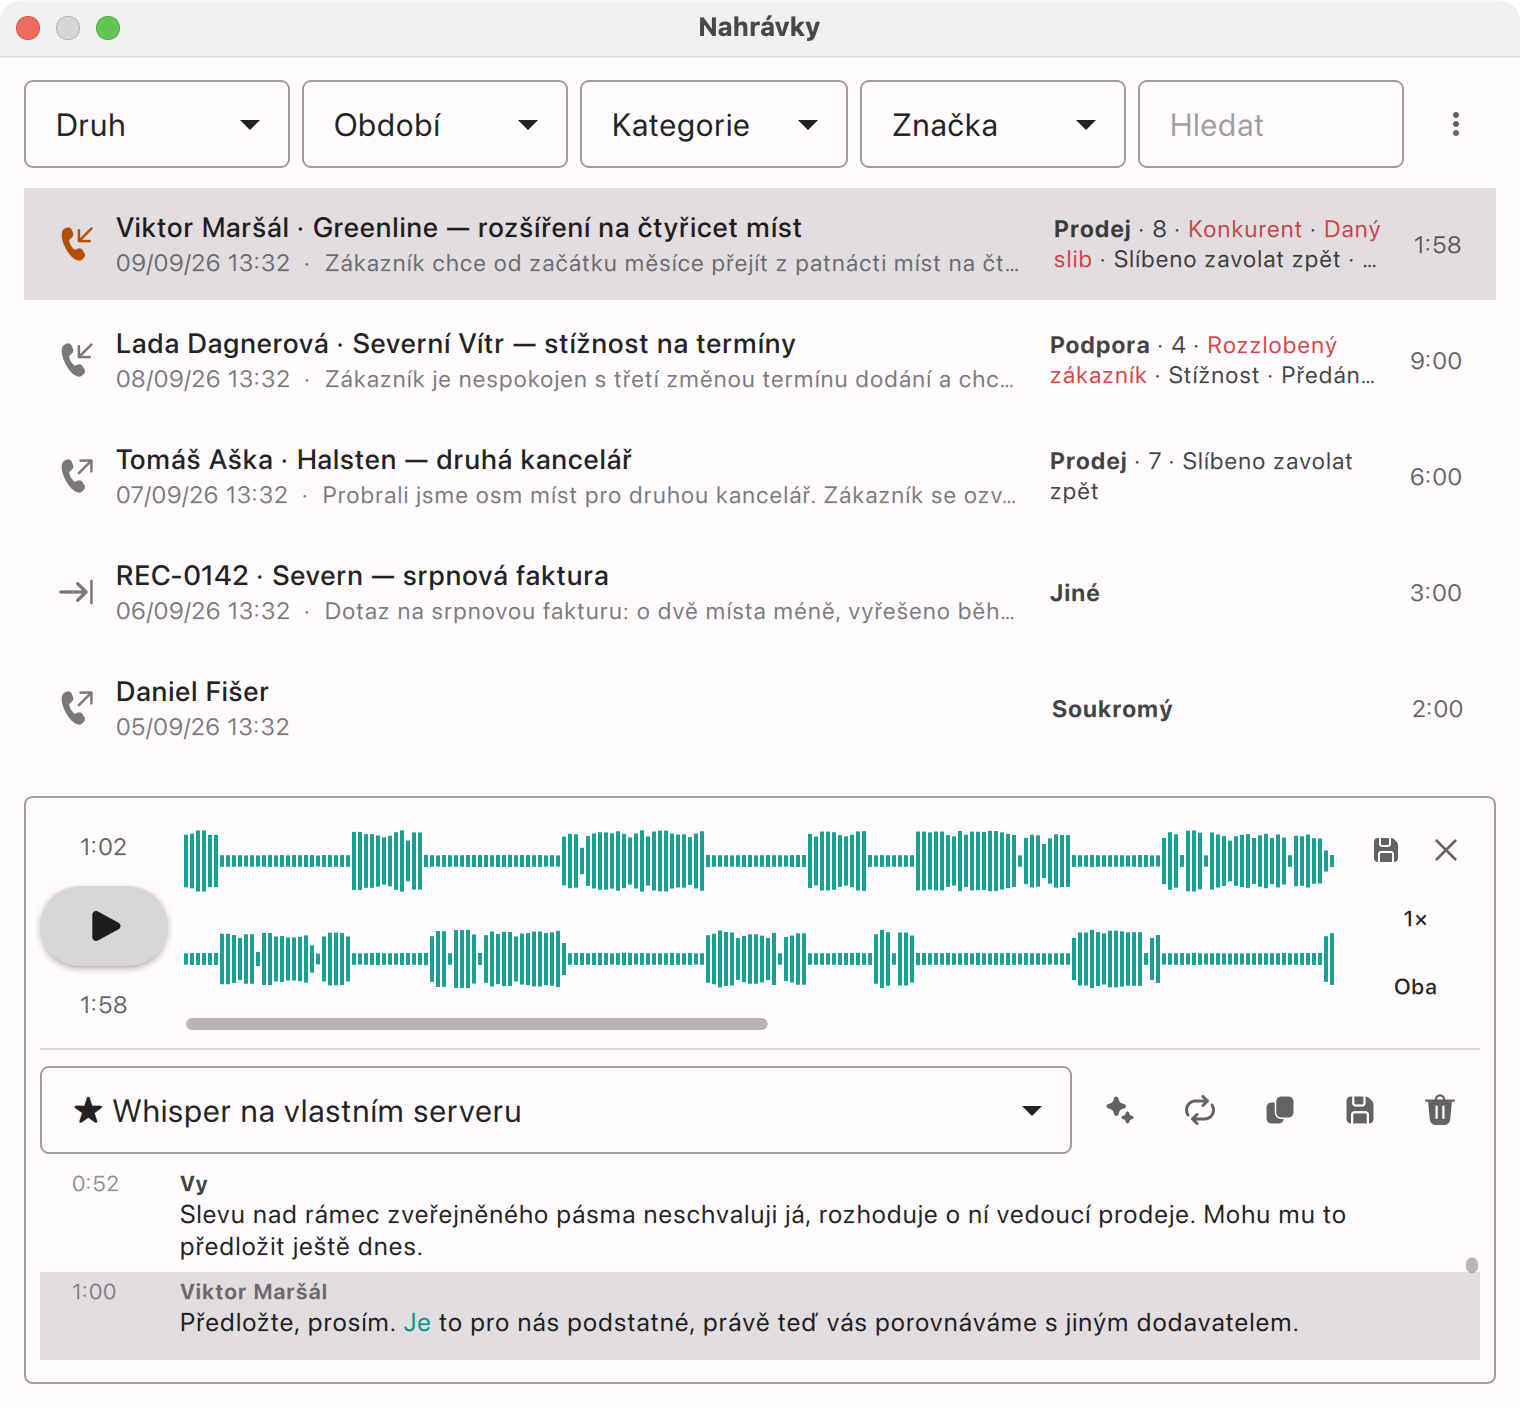Close the audio player panel
Image resolution: width=1520 pixels, height=1408 pixels.
tap(1446, 850)
